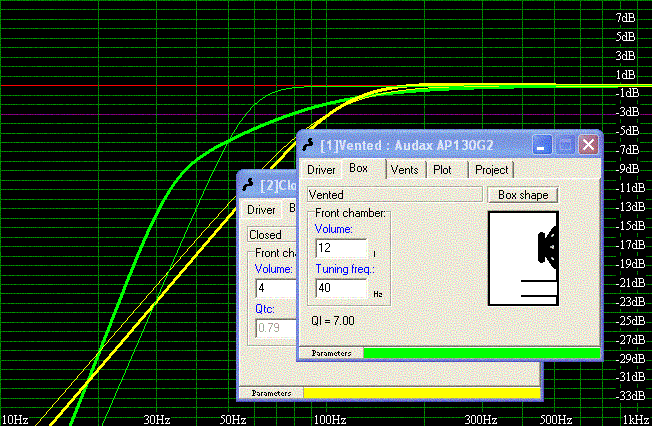The width and height of the screenshot is (652, 426).
Task: Click the Box shape button
Action: [x=523, y=195]
